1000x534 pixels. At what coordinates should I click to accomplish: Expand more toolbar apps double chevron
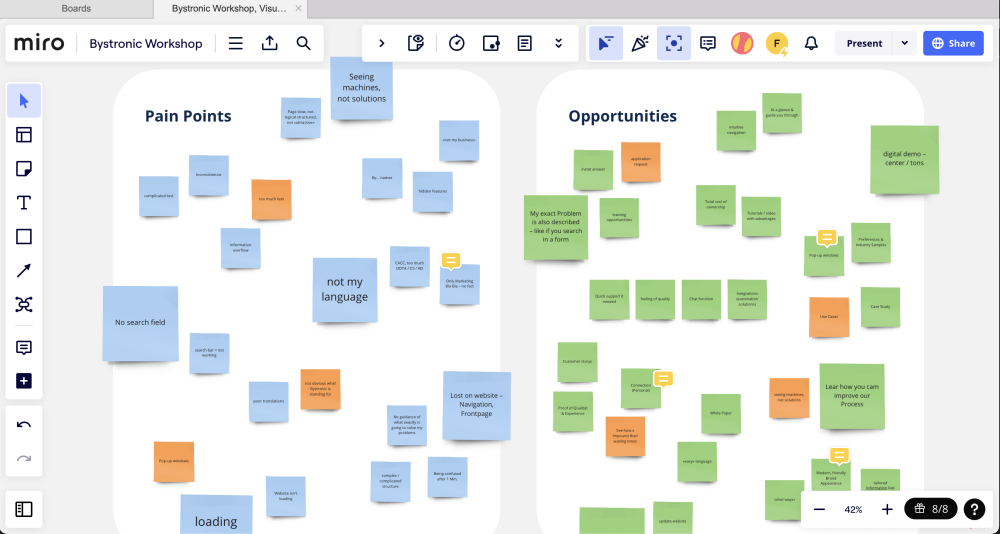[558, 44]
